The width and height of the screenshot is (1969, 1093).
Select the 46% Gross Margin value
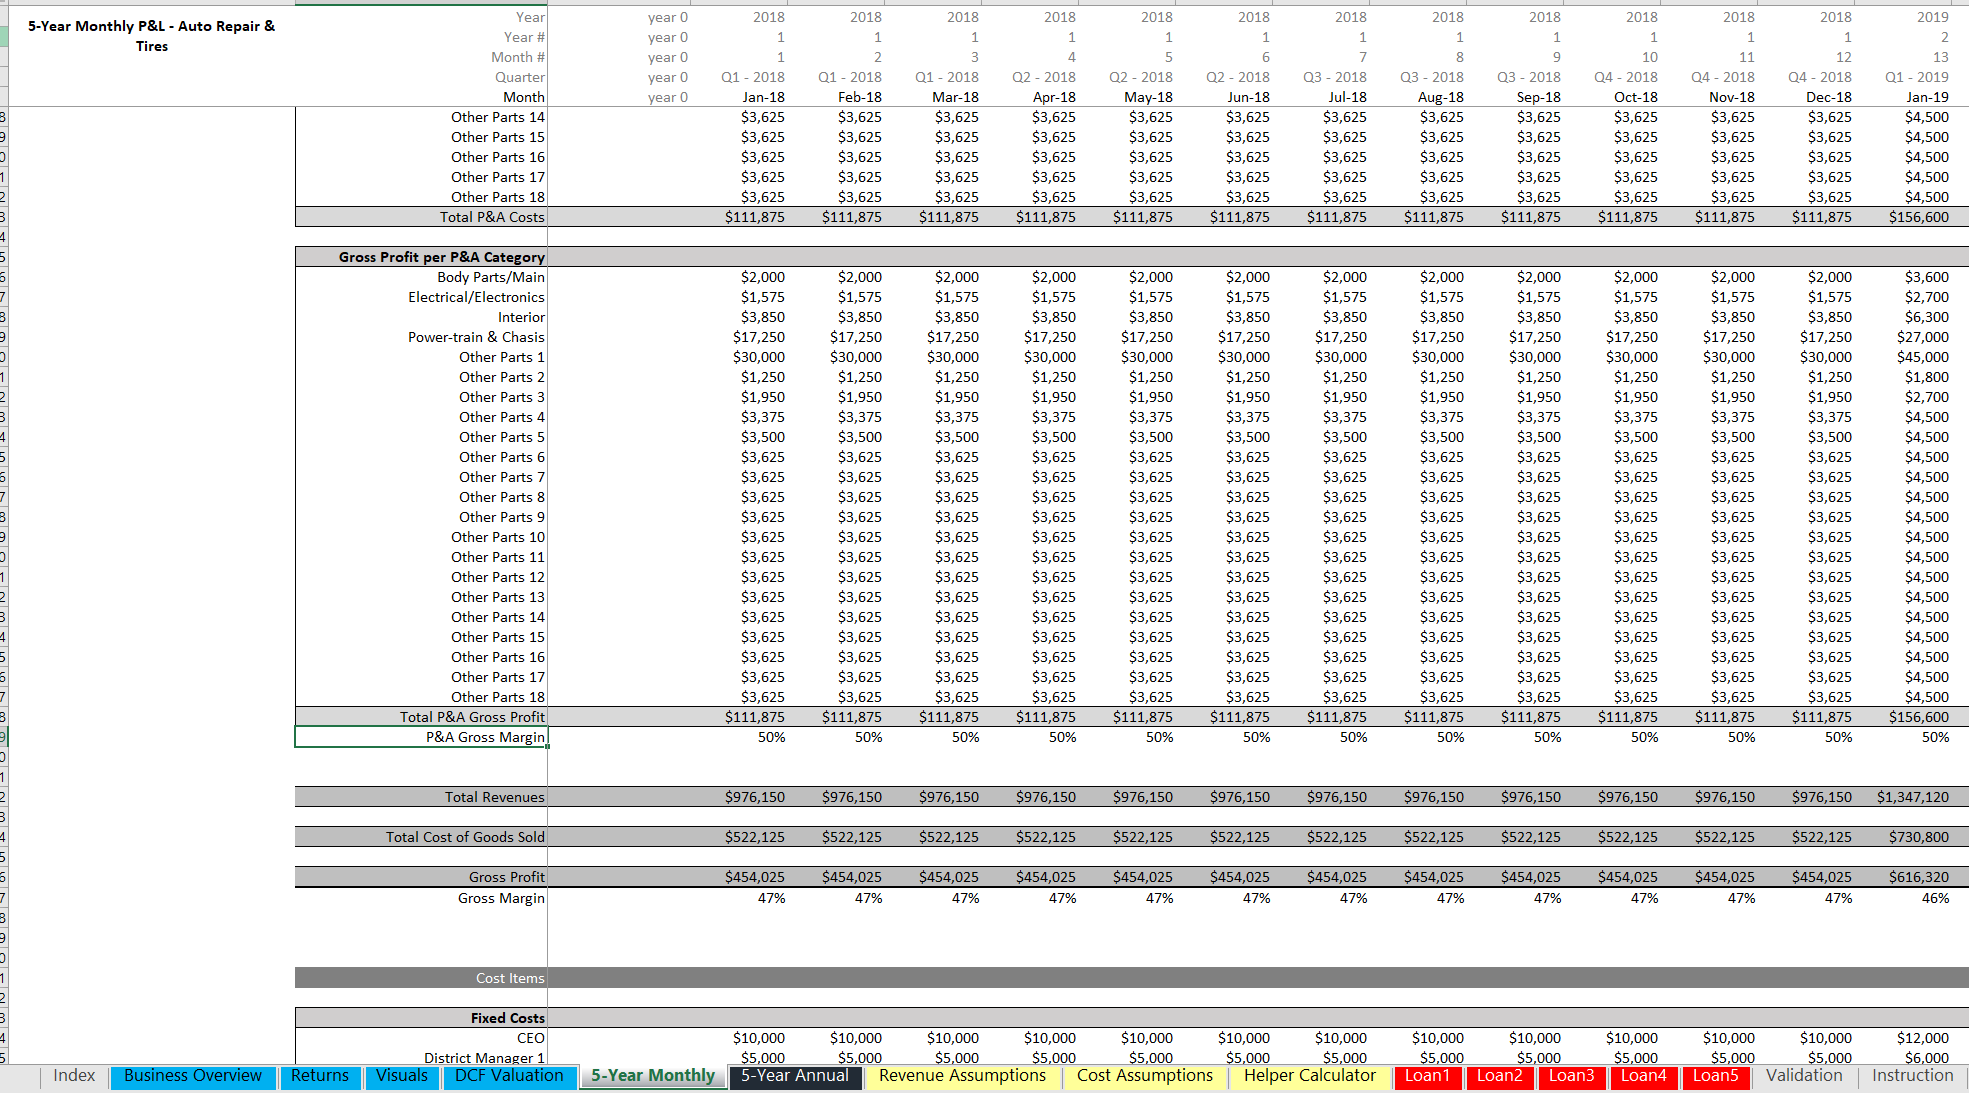(x=1936, y=898)
